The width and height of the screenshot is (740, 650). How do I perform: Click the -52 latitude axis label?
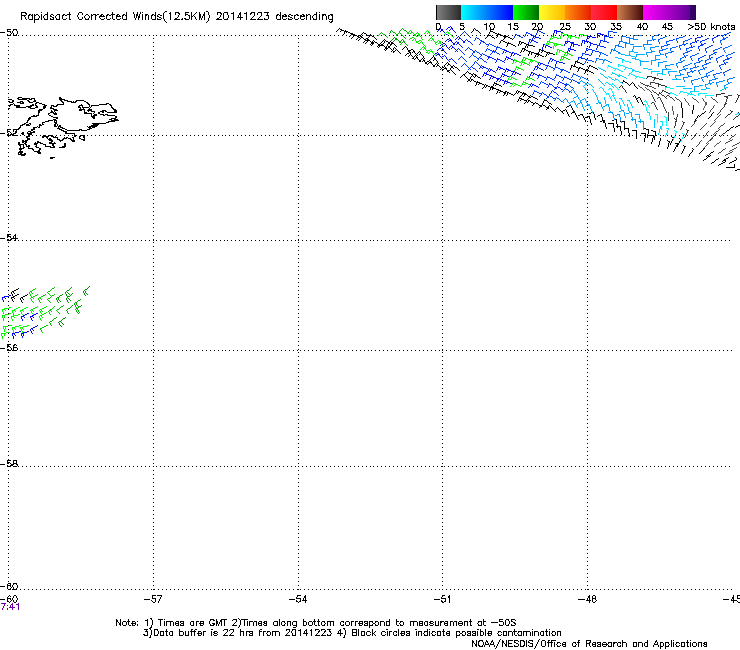tap(9, 133)
